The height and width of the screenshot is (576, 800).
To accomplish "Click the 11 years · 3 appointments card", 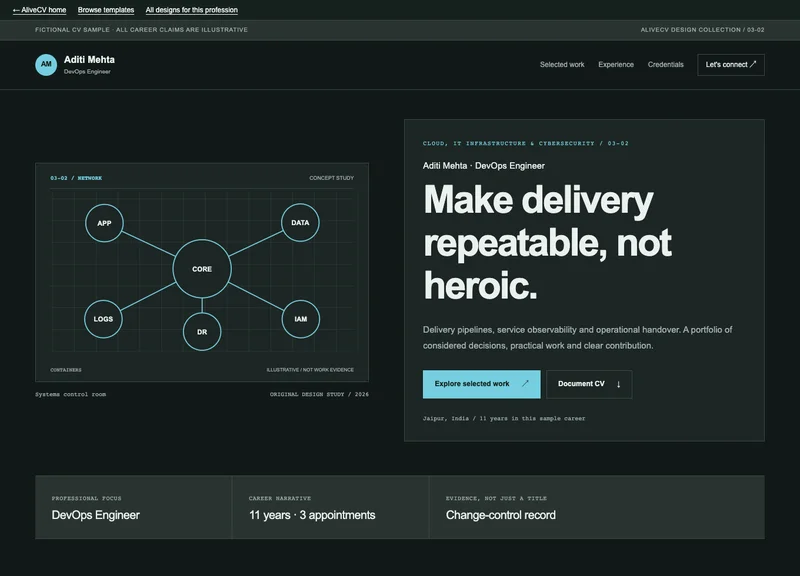I will click(x=331, y=507).
